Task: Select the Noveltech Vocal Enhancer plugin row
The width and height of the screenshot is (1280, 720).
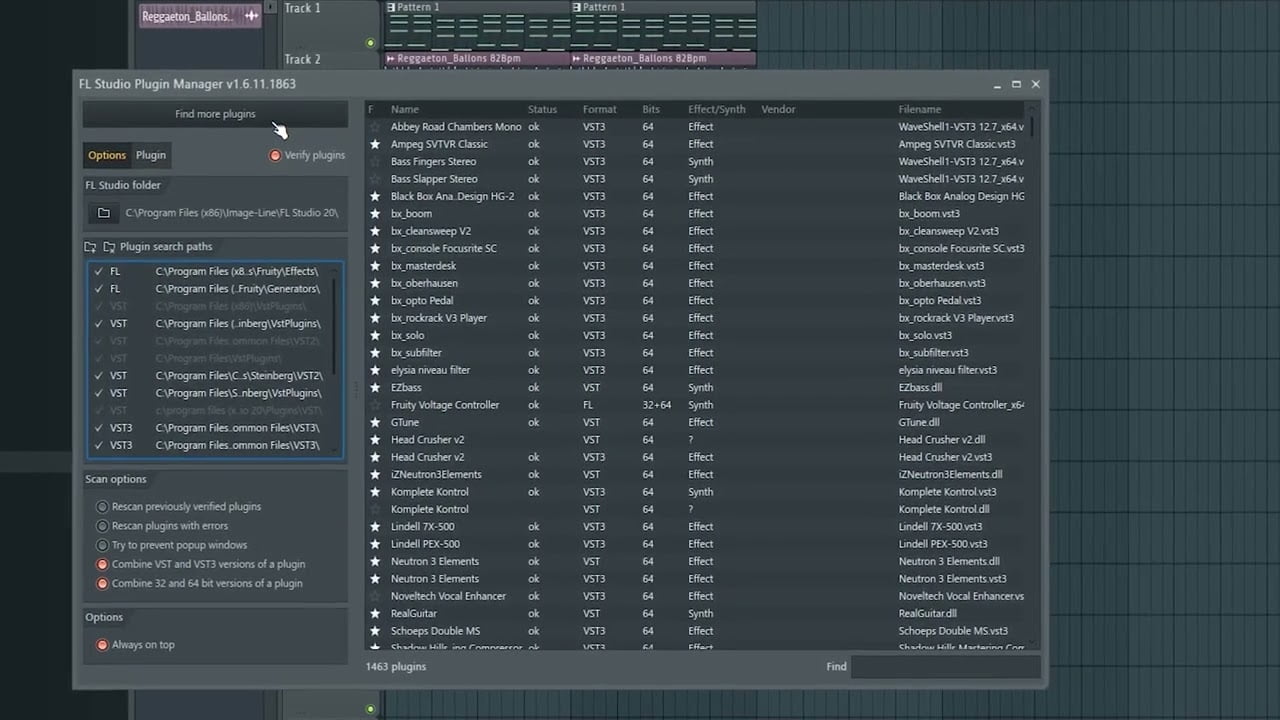Action: pyautogui.click(x=697, y=596)
